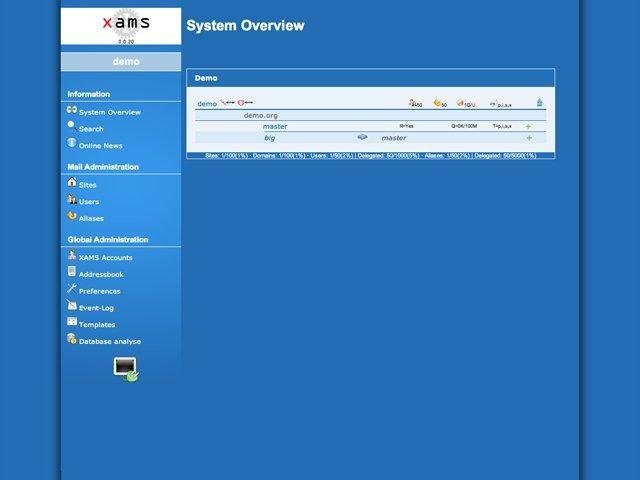Screen dimensions: 640x480
Task: Click the System Overview glasses icon
Action: pyautogui.click(x=72, y=109)
